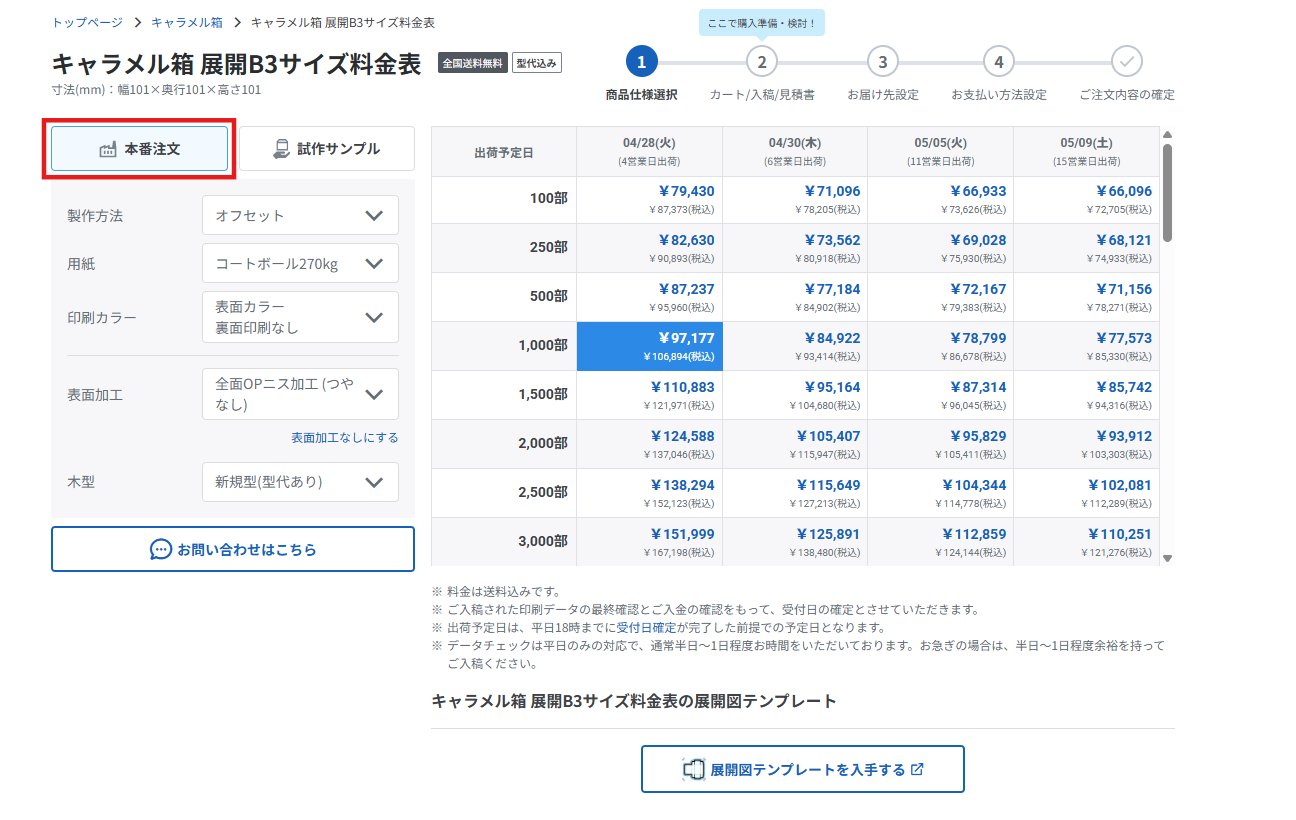Click step 1 商品仕様選択 circle
Screen dimensions: 1296x820
641,62
